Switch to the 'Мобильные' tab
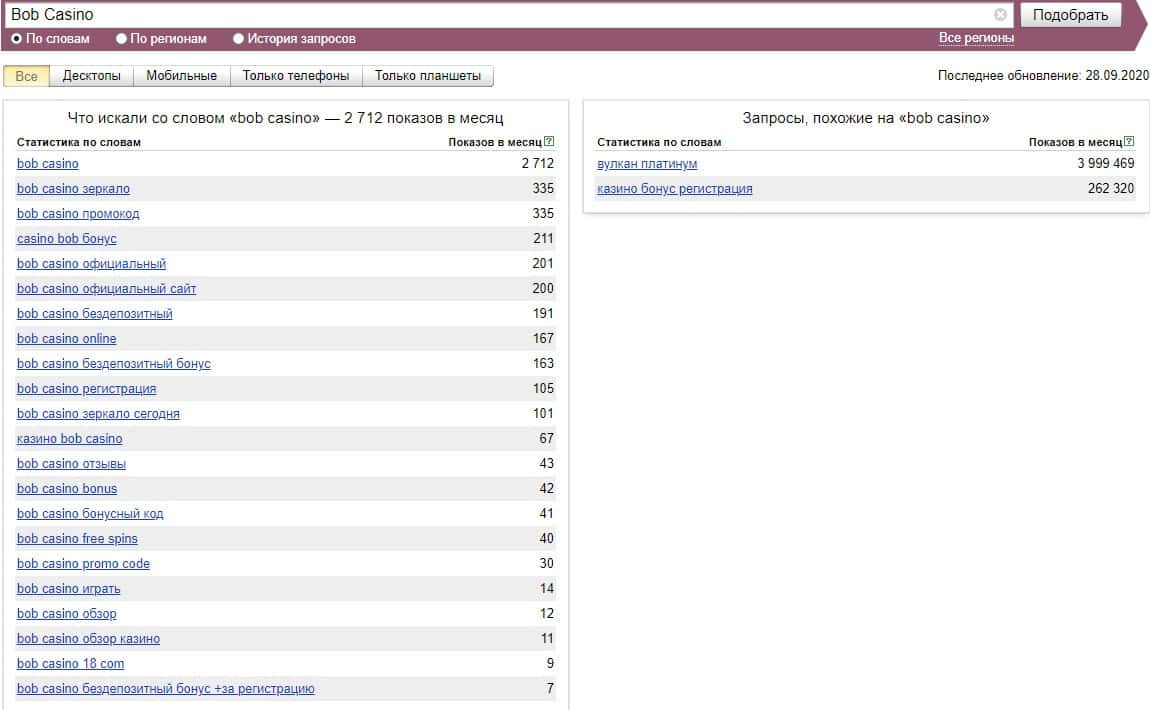1150x710 pixels. point(181,76)
